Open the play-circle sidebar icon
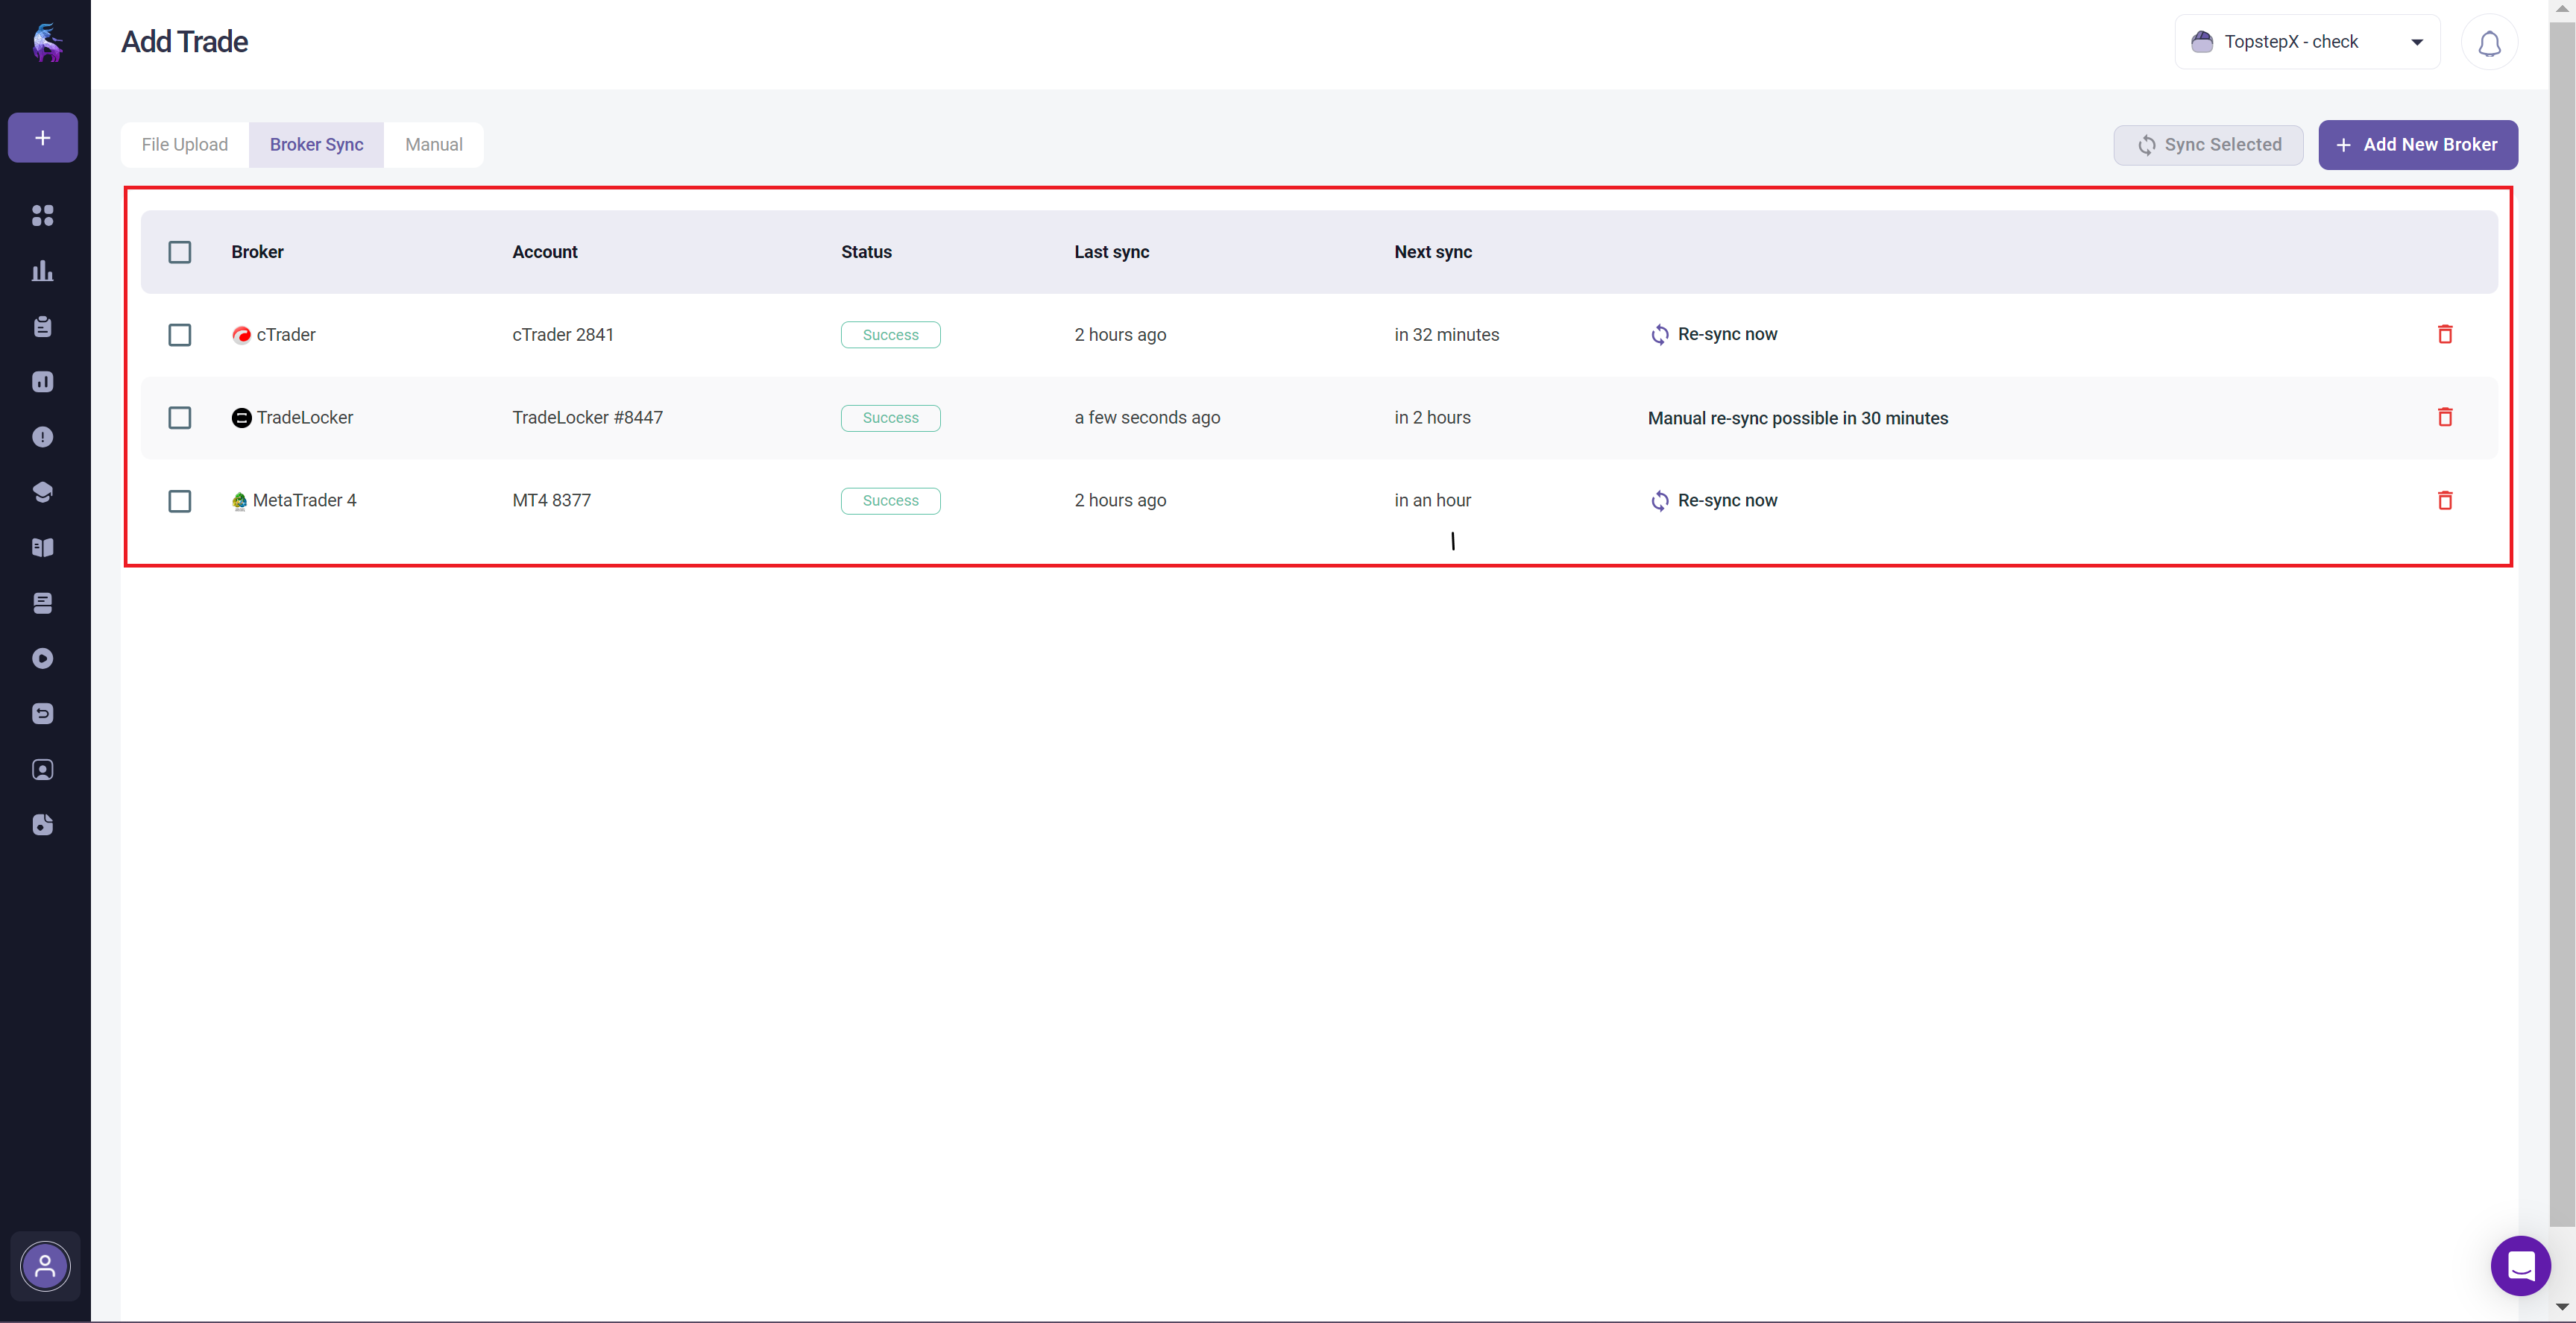 pos(43,658)
